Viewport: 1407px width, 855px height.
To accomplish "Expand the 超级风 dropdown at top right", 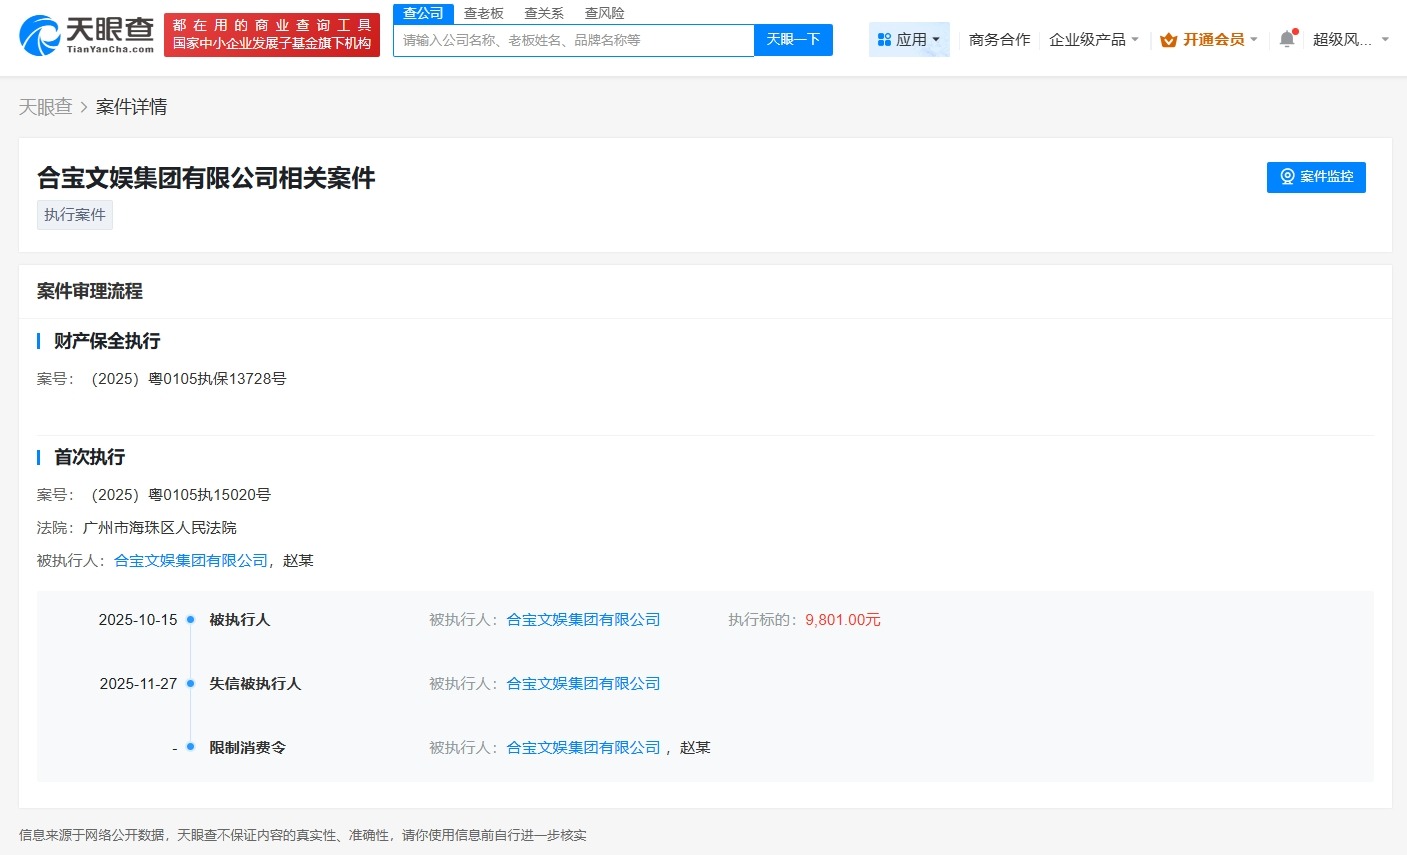I will 1346,39.
